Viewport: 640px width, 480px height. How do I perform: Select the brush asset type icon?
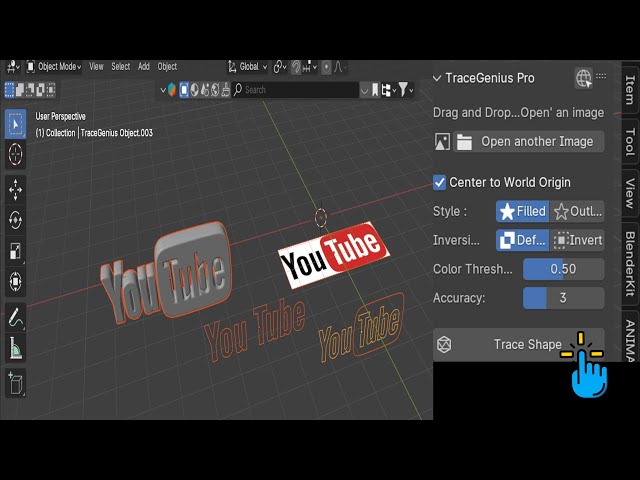pyautogui.click(x=225, y=90)
